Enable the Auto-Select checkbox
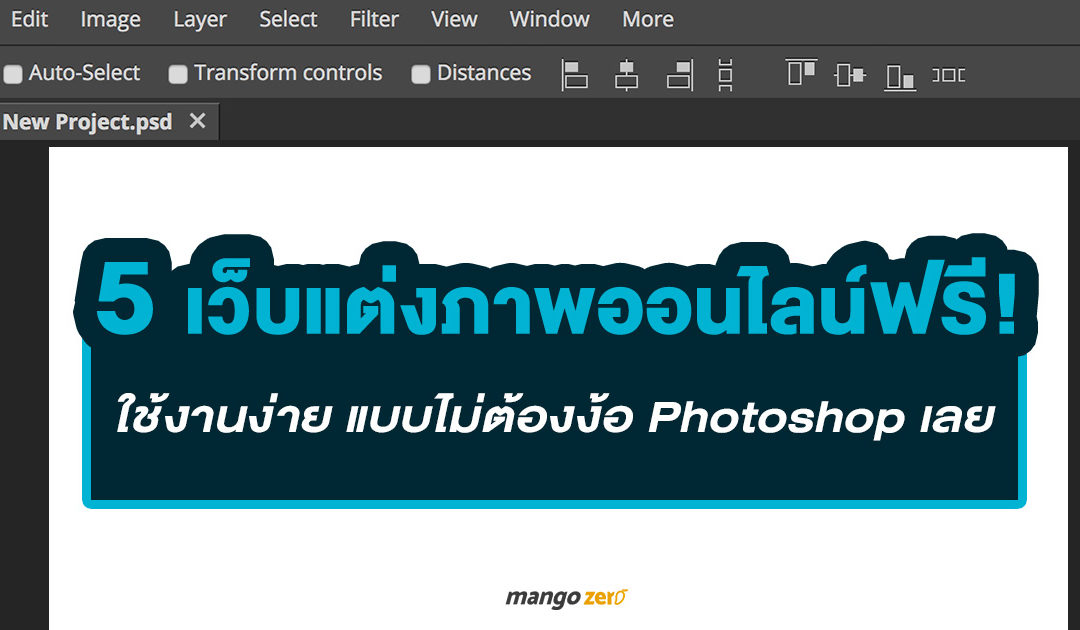The height and width of the screenshot is (630, 1080). pos(13,74)
